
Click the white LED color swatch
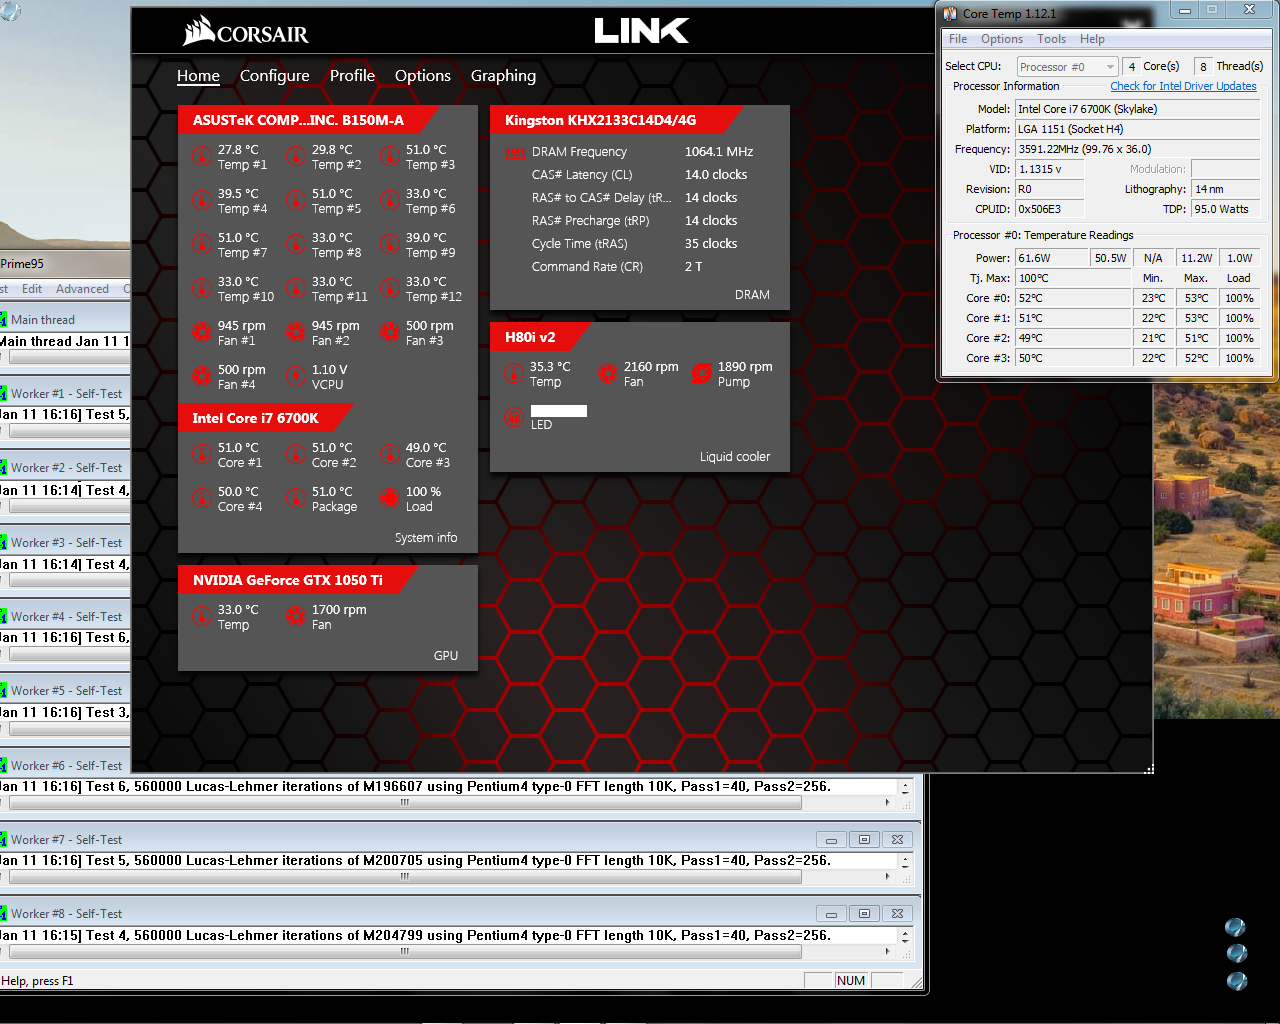(x=559, y=411)
